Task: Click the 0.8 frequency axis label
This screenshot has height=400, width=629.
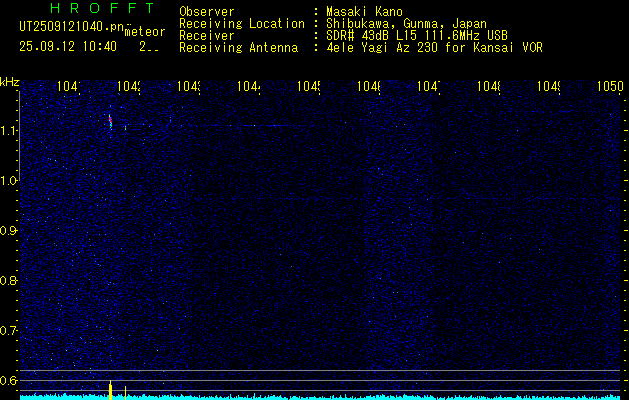Action: click(9, 280)
